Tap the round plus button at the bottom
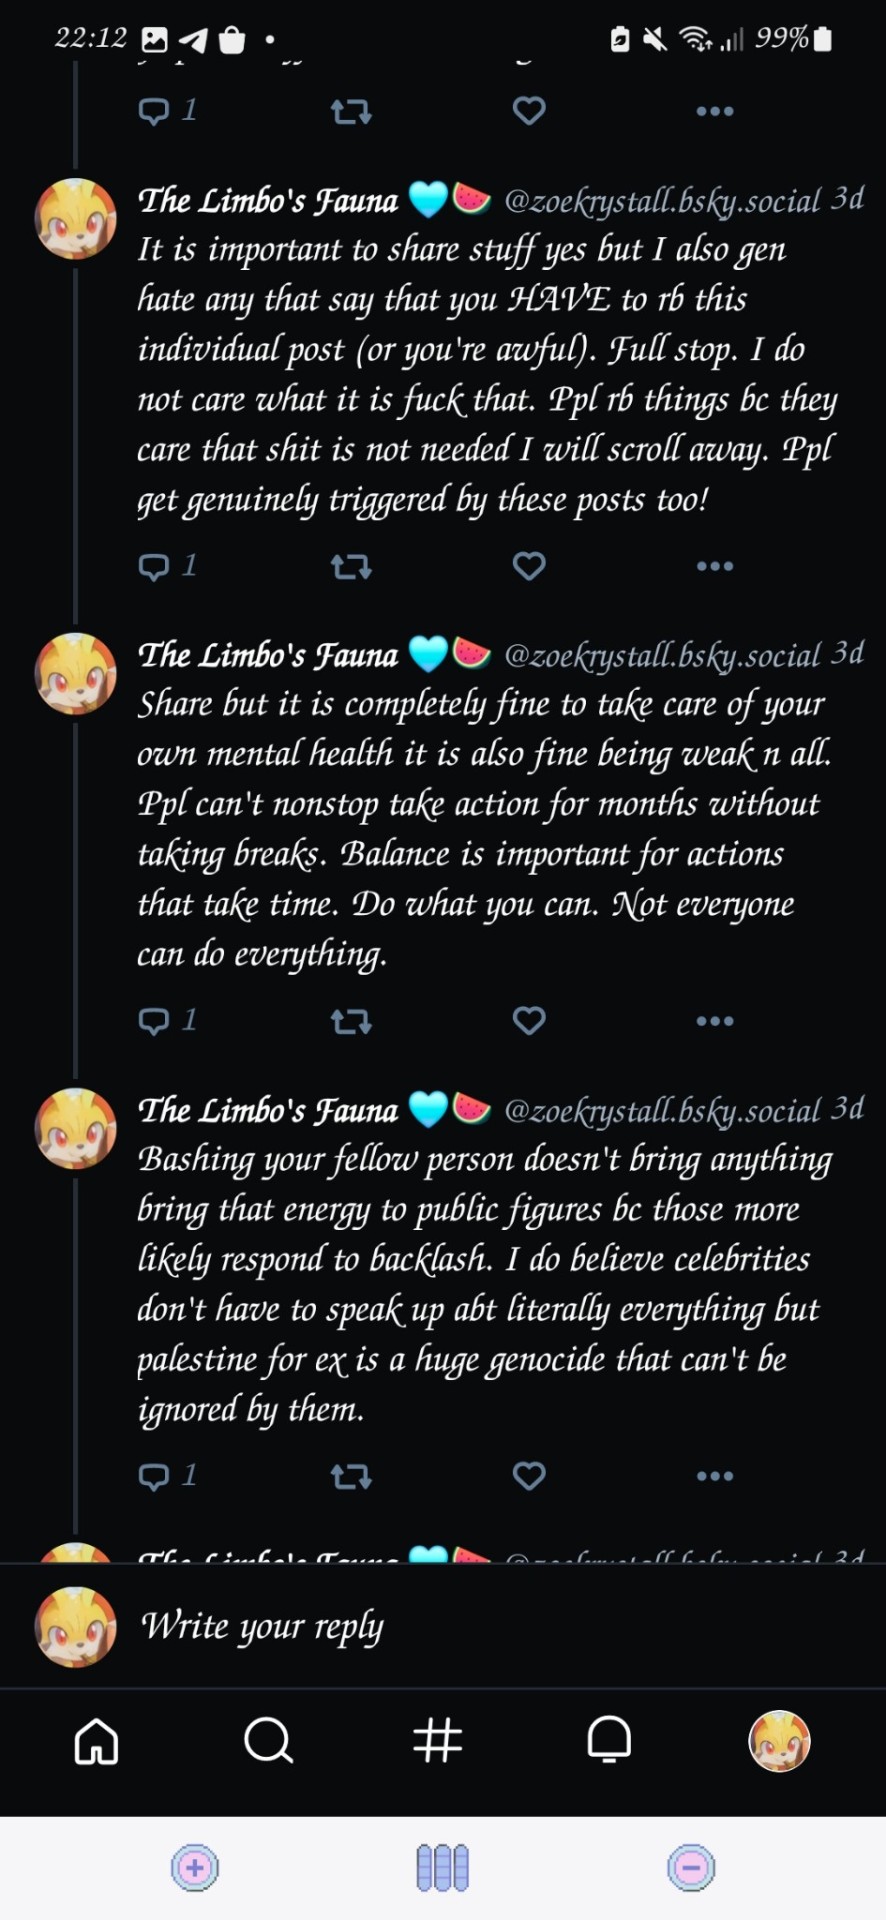 click(x=195, y=1867)
